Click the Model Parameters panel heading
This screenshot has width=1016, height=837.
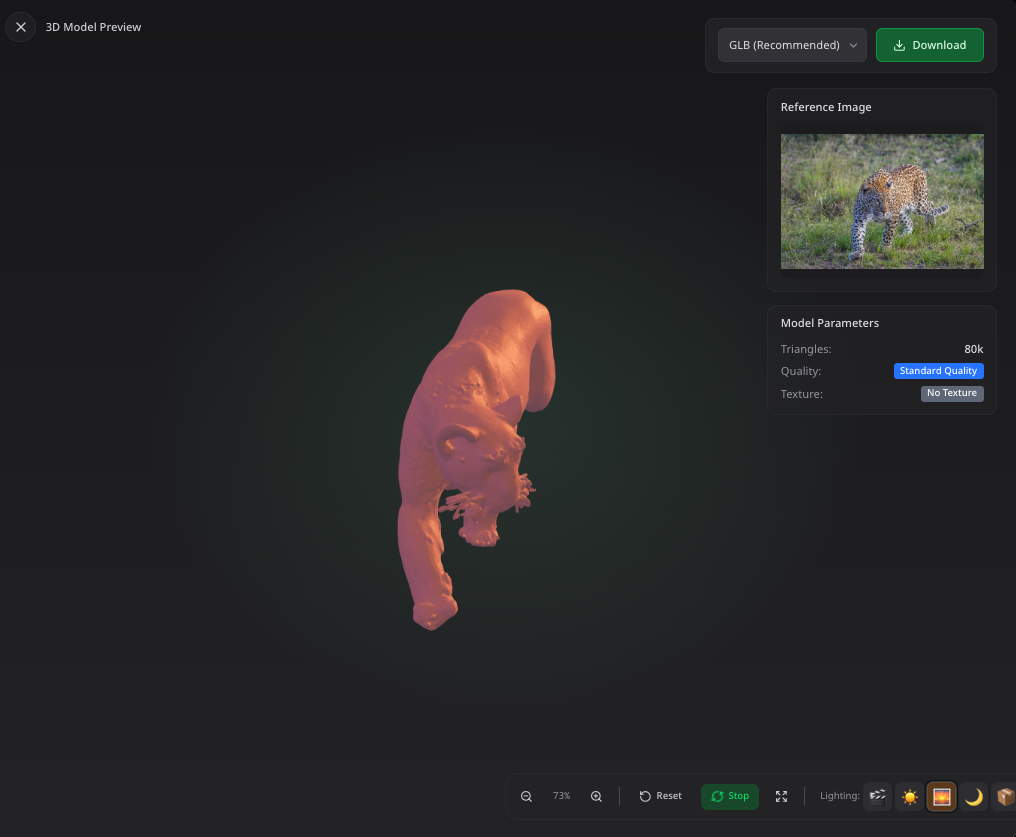tap(829, 323)
